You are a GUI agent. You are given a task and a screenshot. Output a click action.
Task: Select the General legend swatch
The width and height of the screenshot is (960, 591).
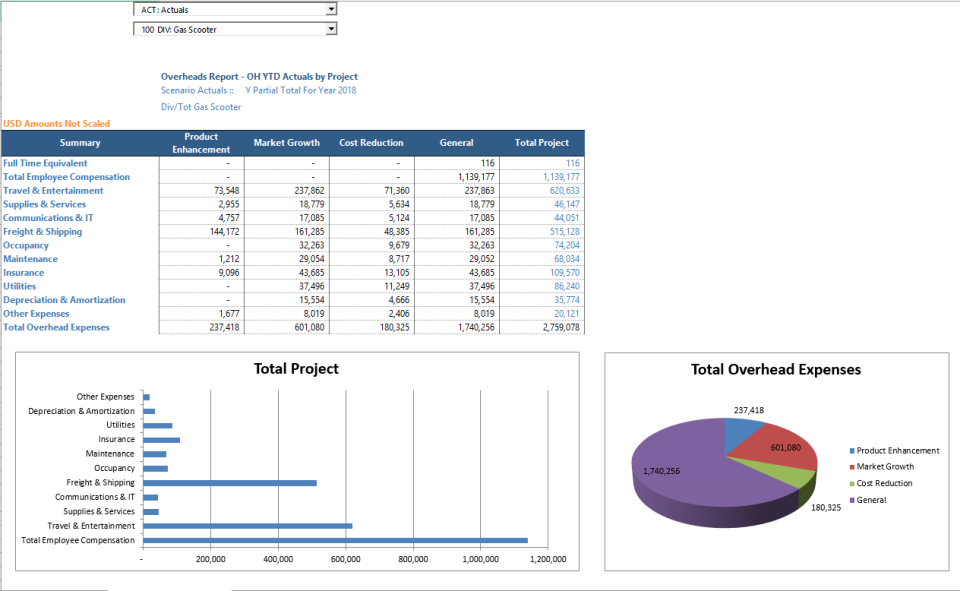pos(852,500)
